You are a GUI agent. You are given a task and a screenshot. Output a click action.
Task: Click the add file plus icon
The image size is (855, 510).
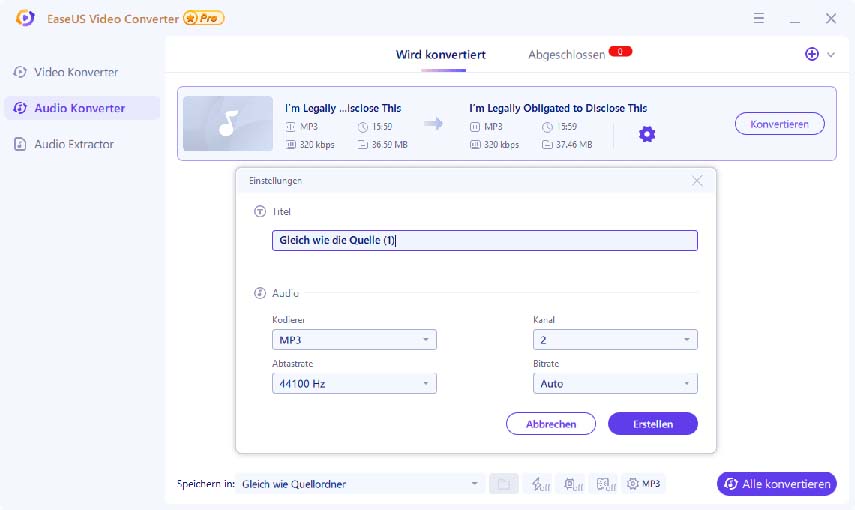812,54
